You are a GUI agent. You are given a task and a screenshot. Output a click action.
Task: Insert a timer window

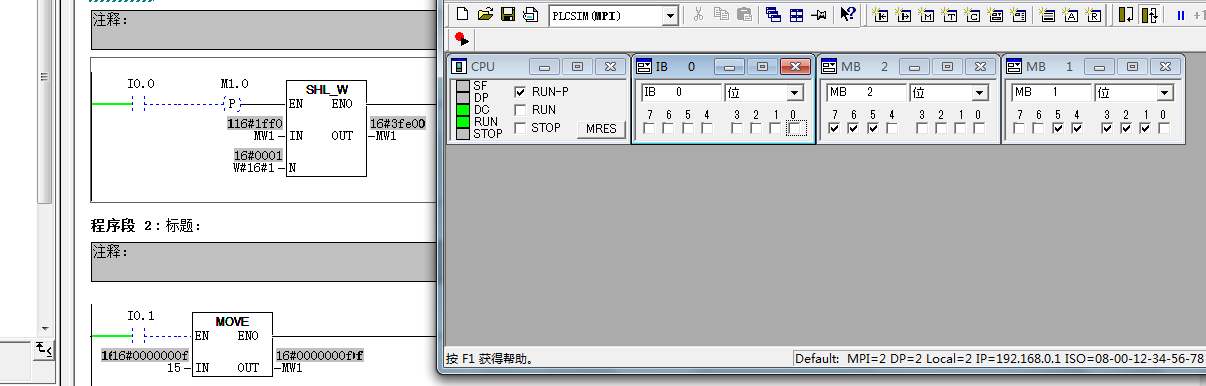tap(949, 15)
